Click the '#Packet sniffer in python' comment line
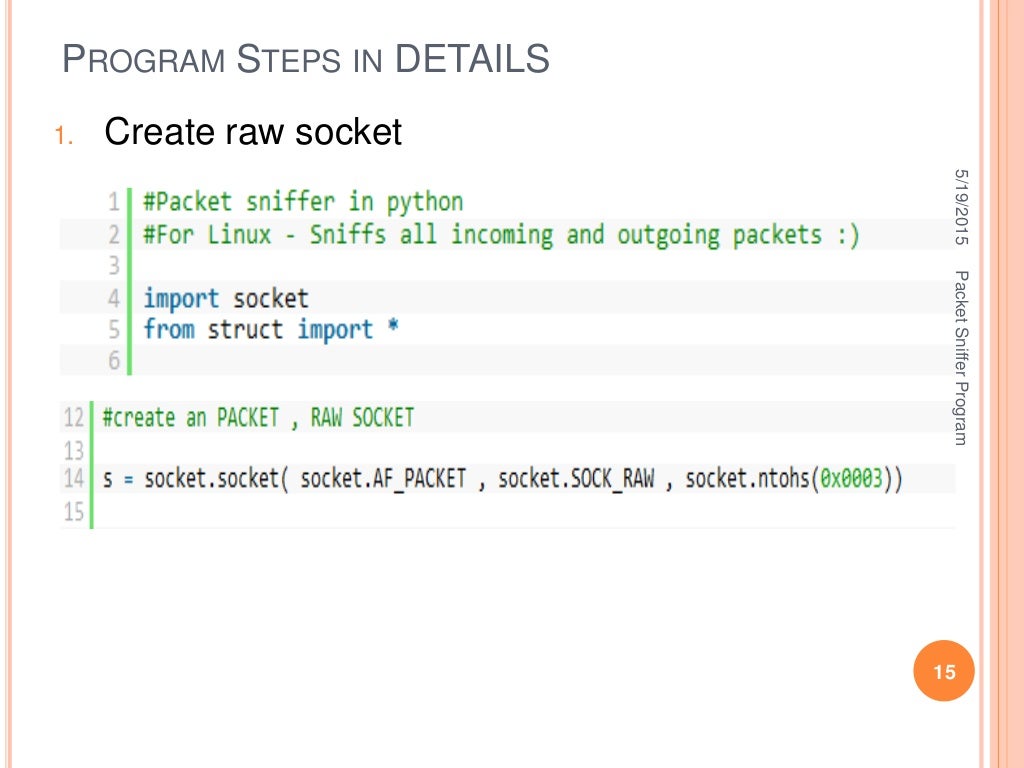This screenshot has height=768, width=1024. [303, 203]
